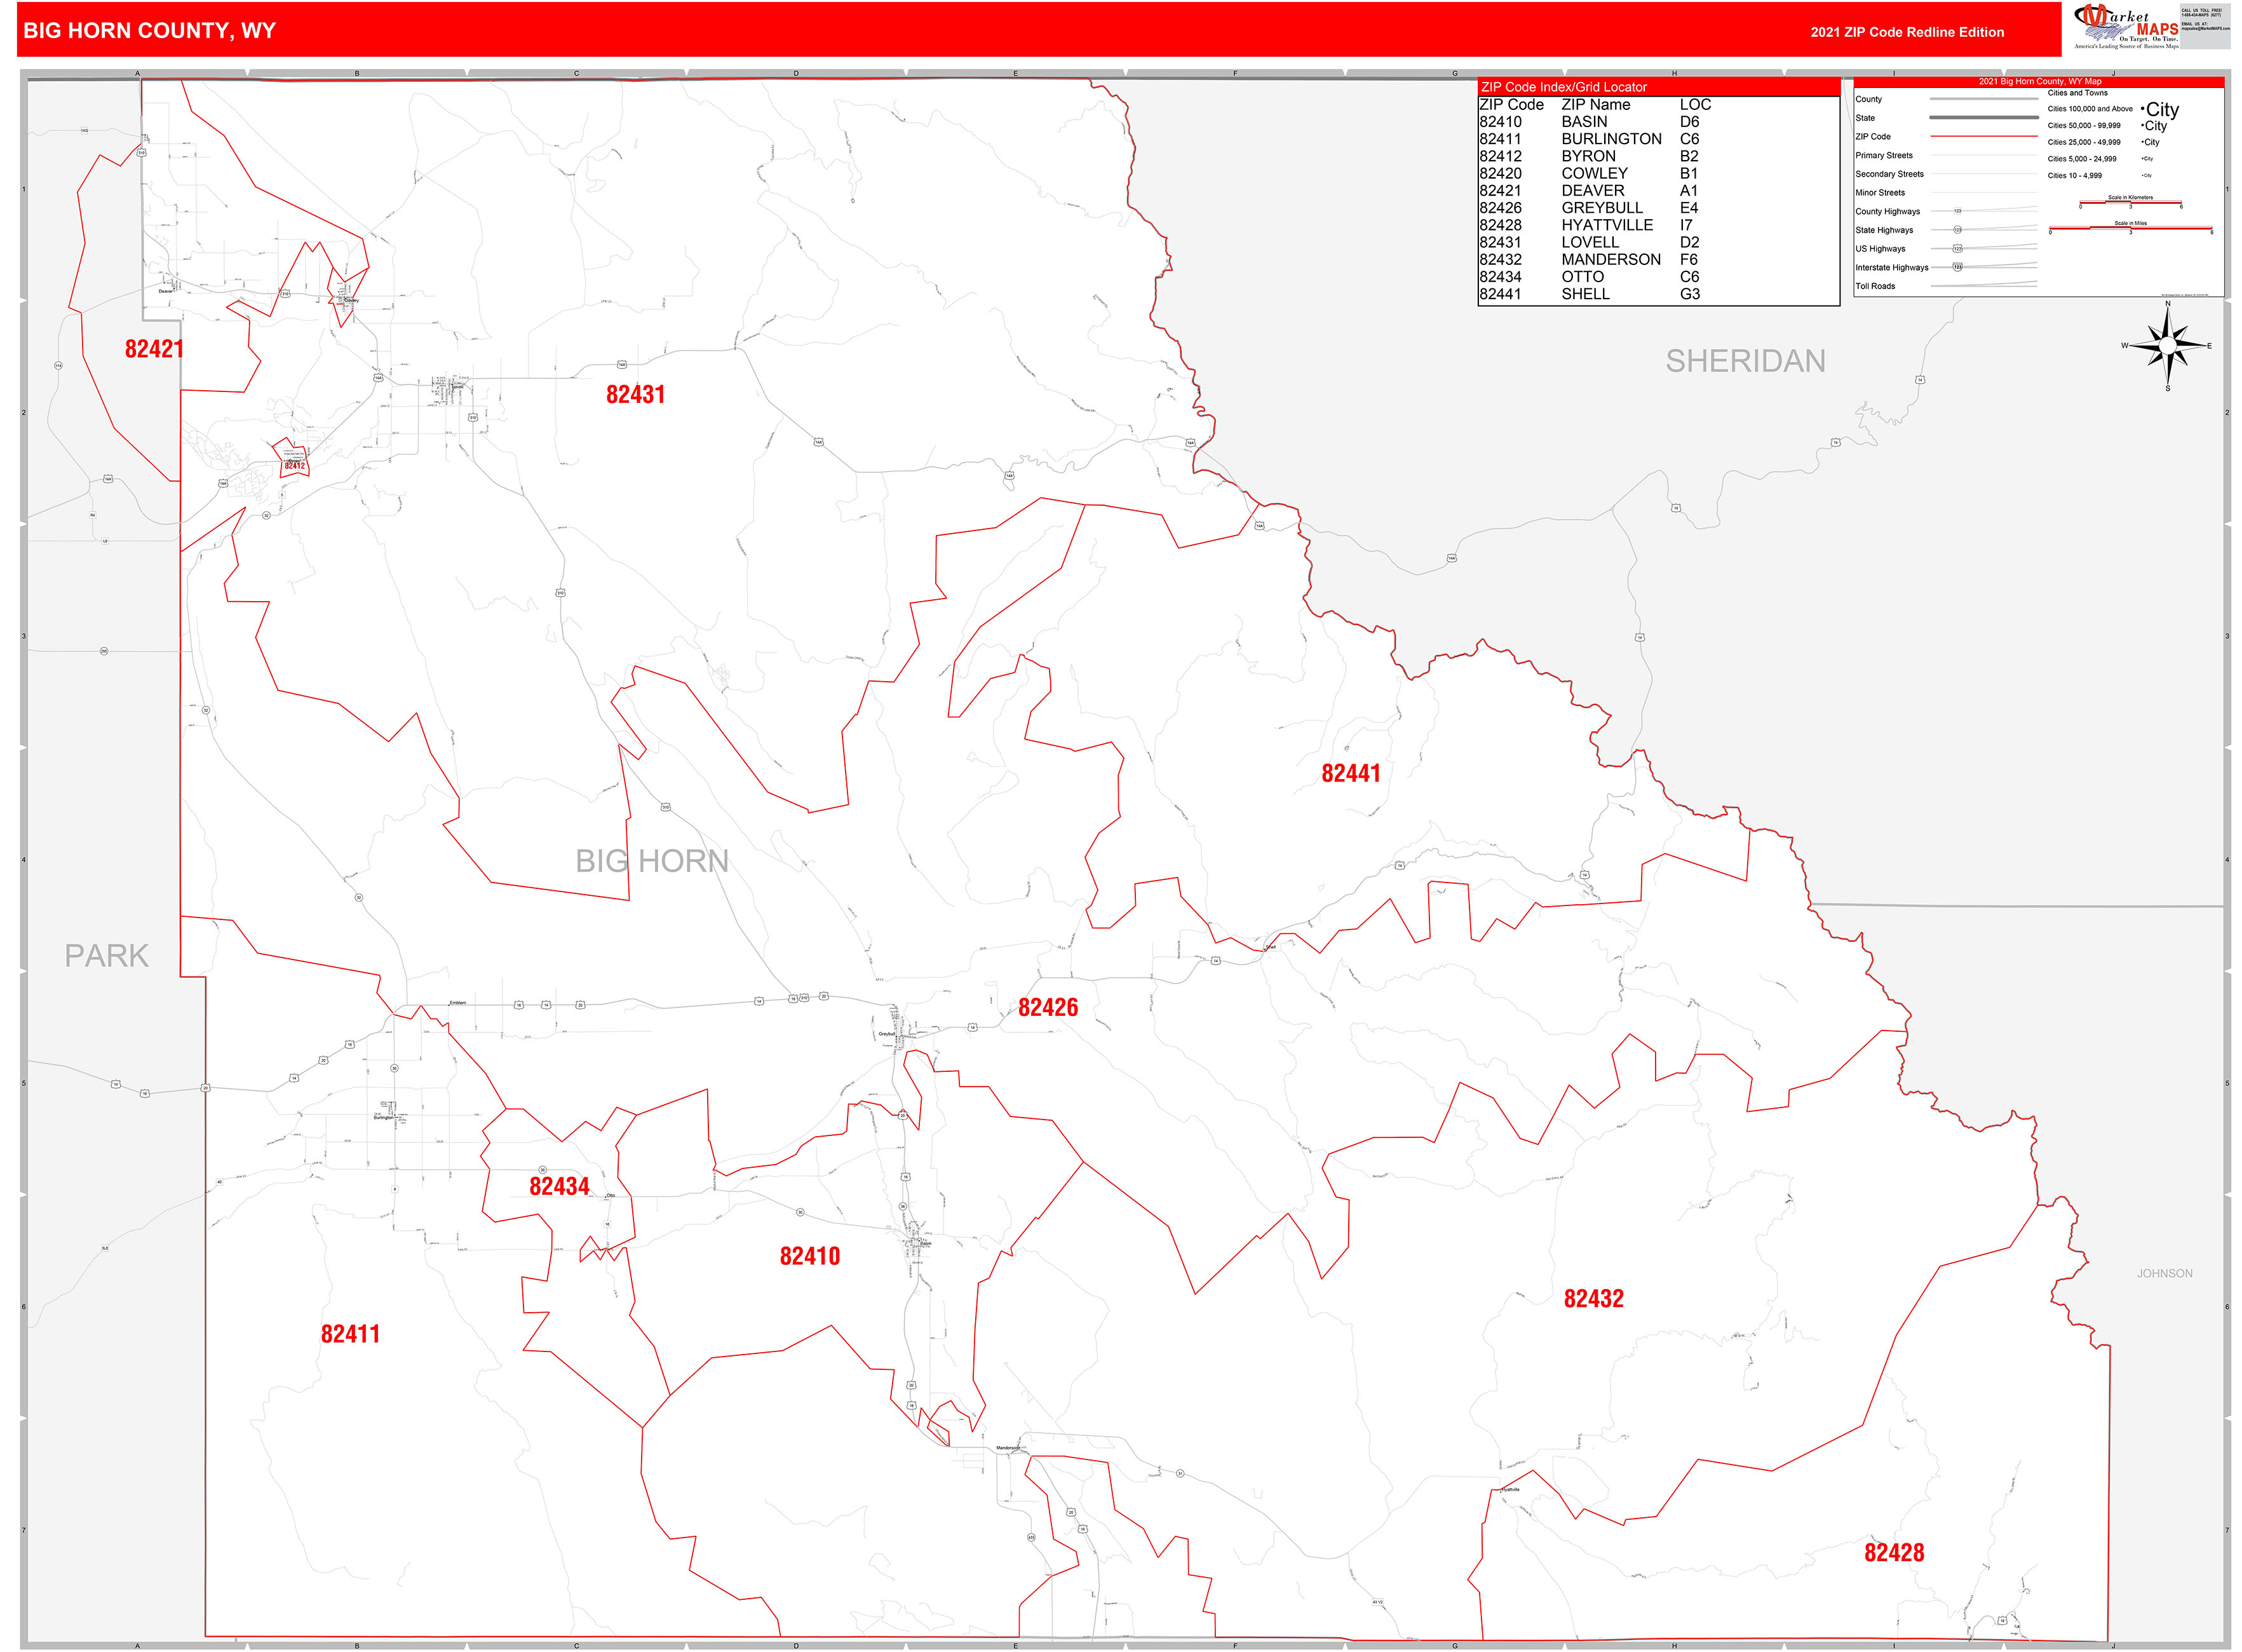Click the 82431 ZIP label on the map
2242x1652 pixels.
pos(635,394)
